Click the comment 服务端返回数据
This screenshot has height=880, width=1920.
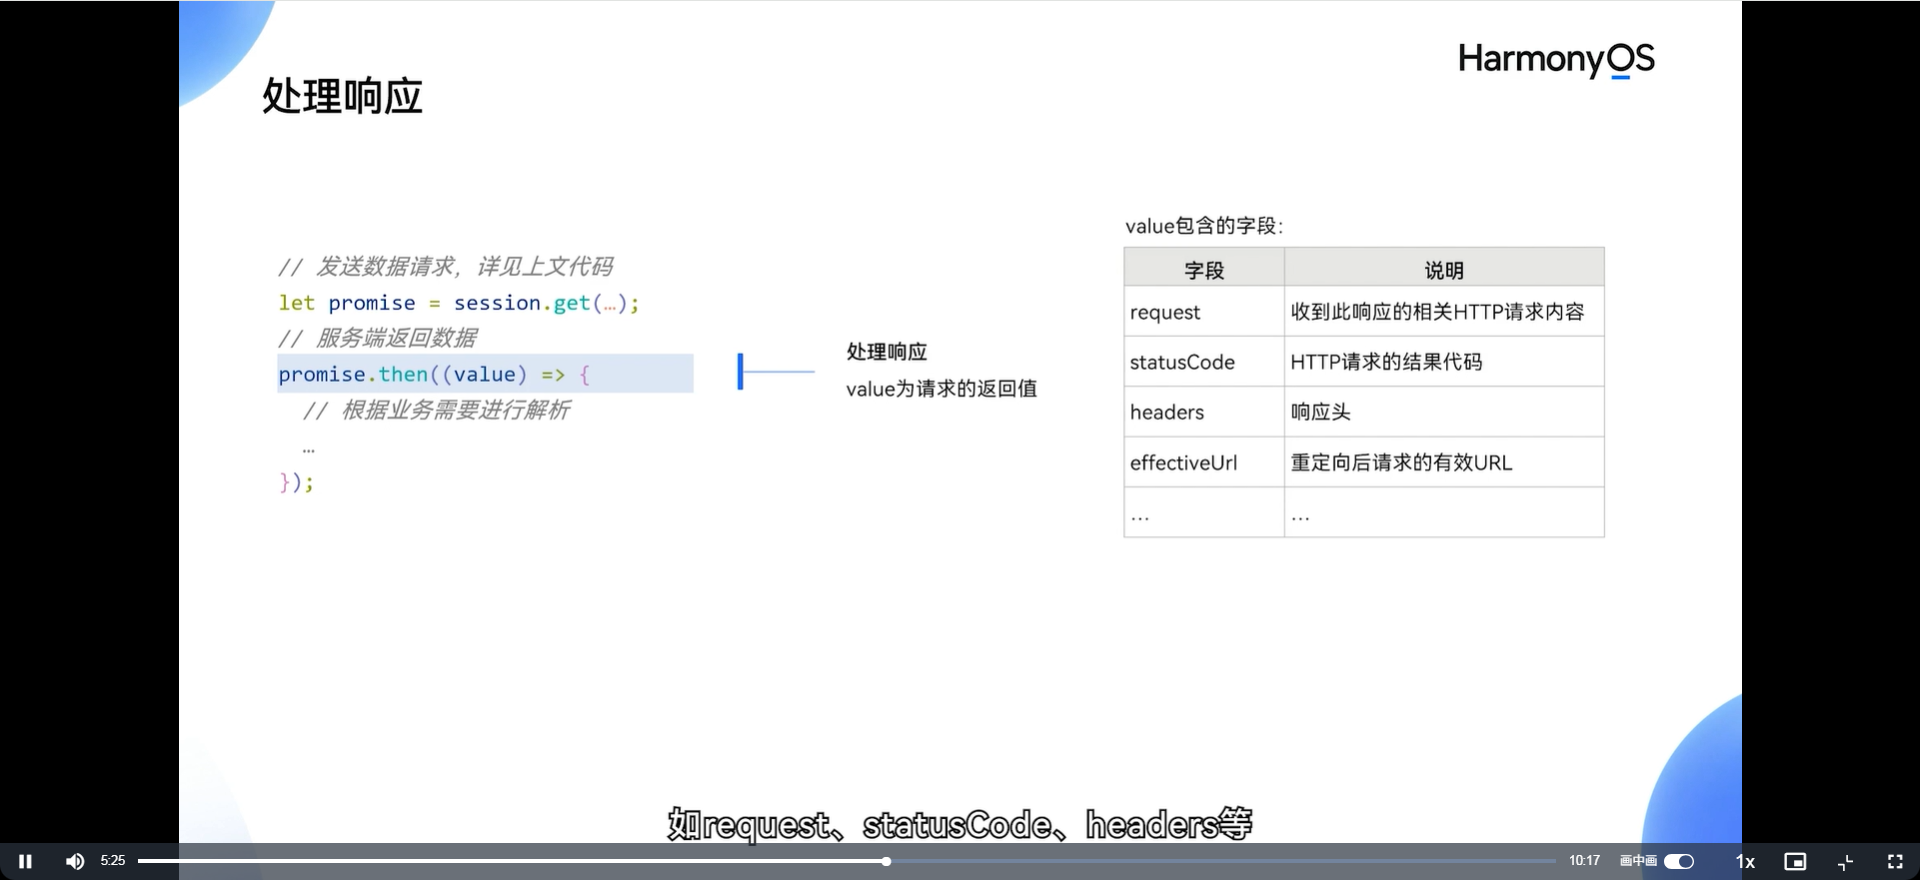tap(377, 338)
